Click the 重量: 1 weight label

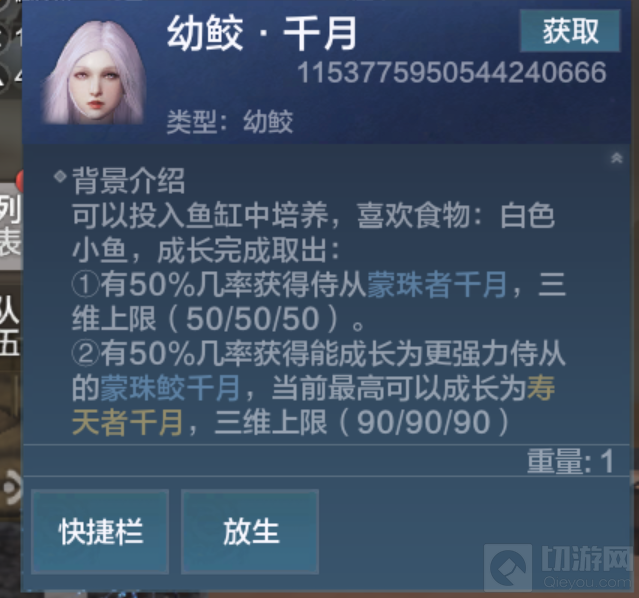pyautogui.click(x=570, y=461)
